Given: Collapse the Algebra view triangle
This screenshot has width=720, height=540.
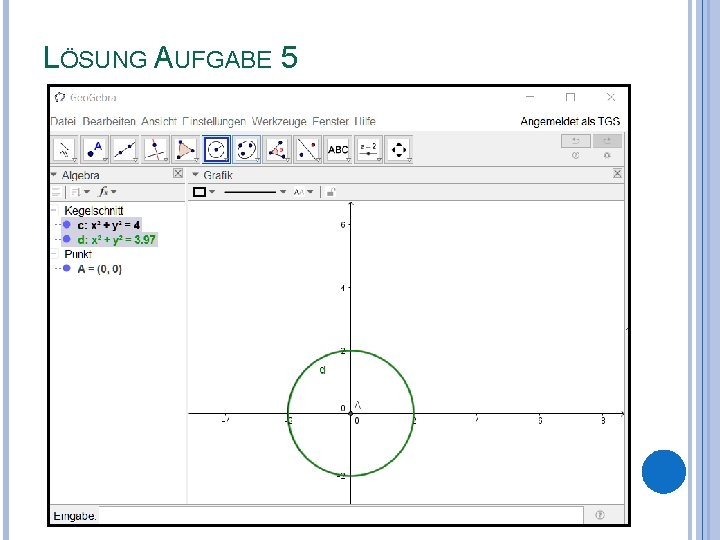Looking at the screenshot, I should [x=54, y=174].
